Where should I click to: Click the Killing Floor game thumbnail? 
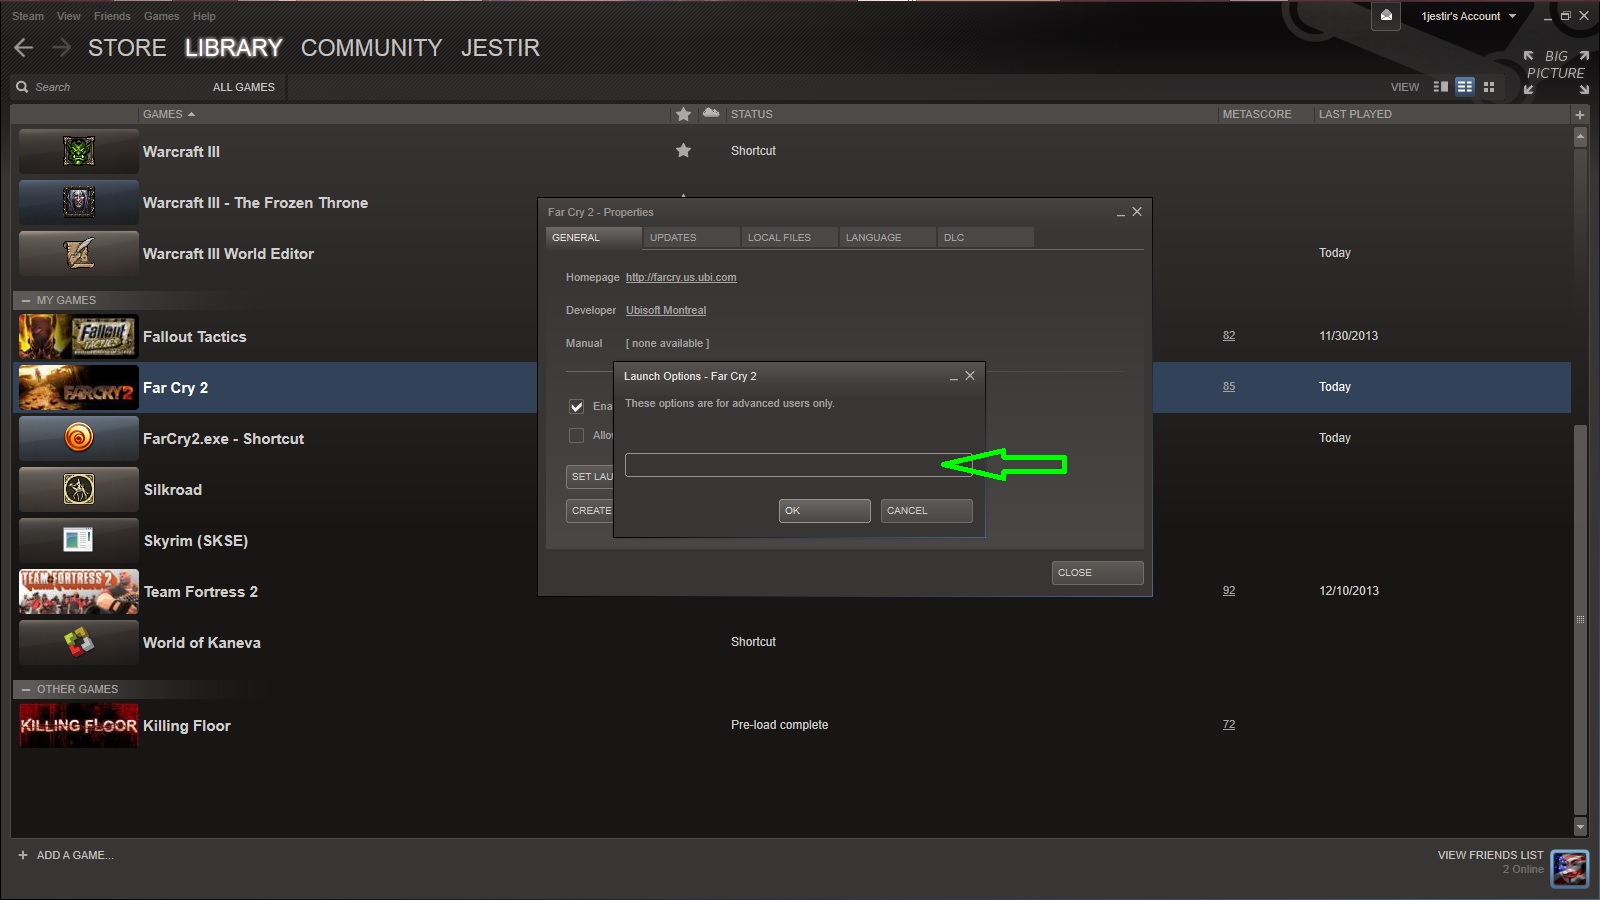coord(79,725)
